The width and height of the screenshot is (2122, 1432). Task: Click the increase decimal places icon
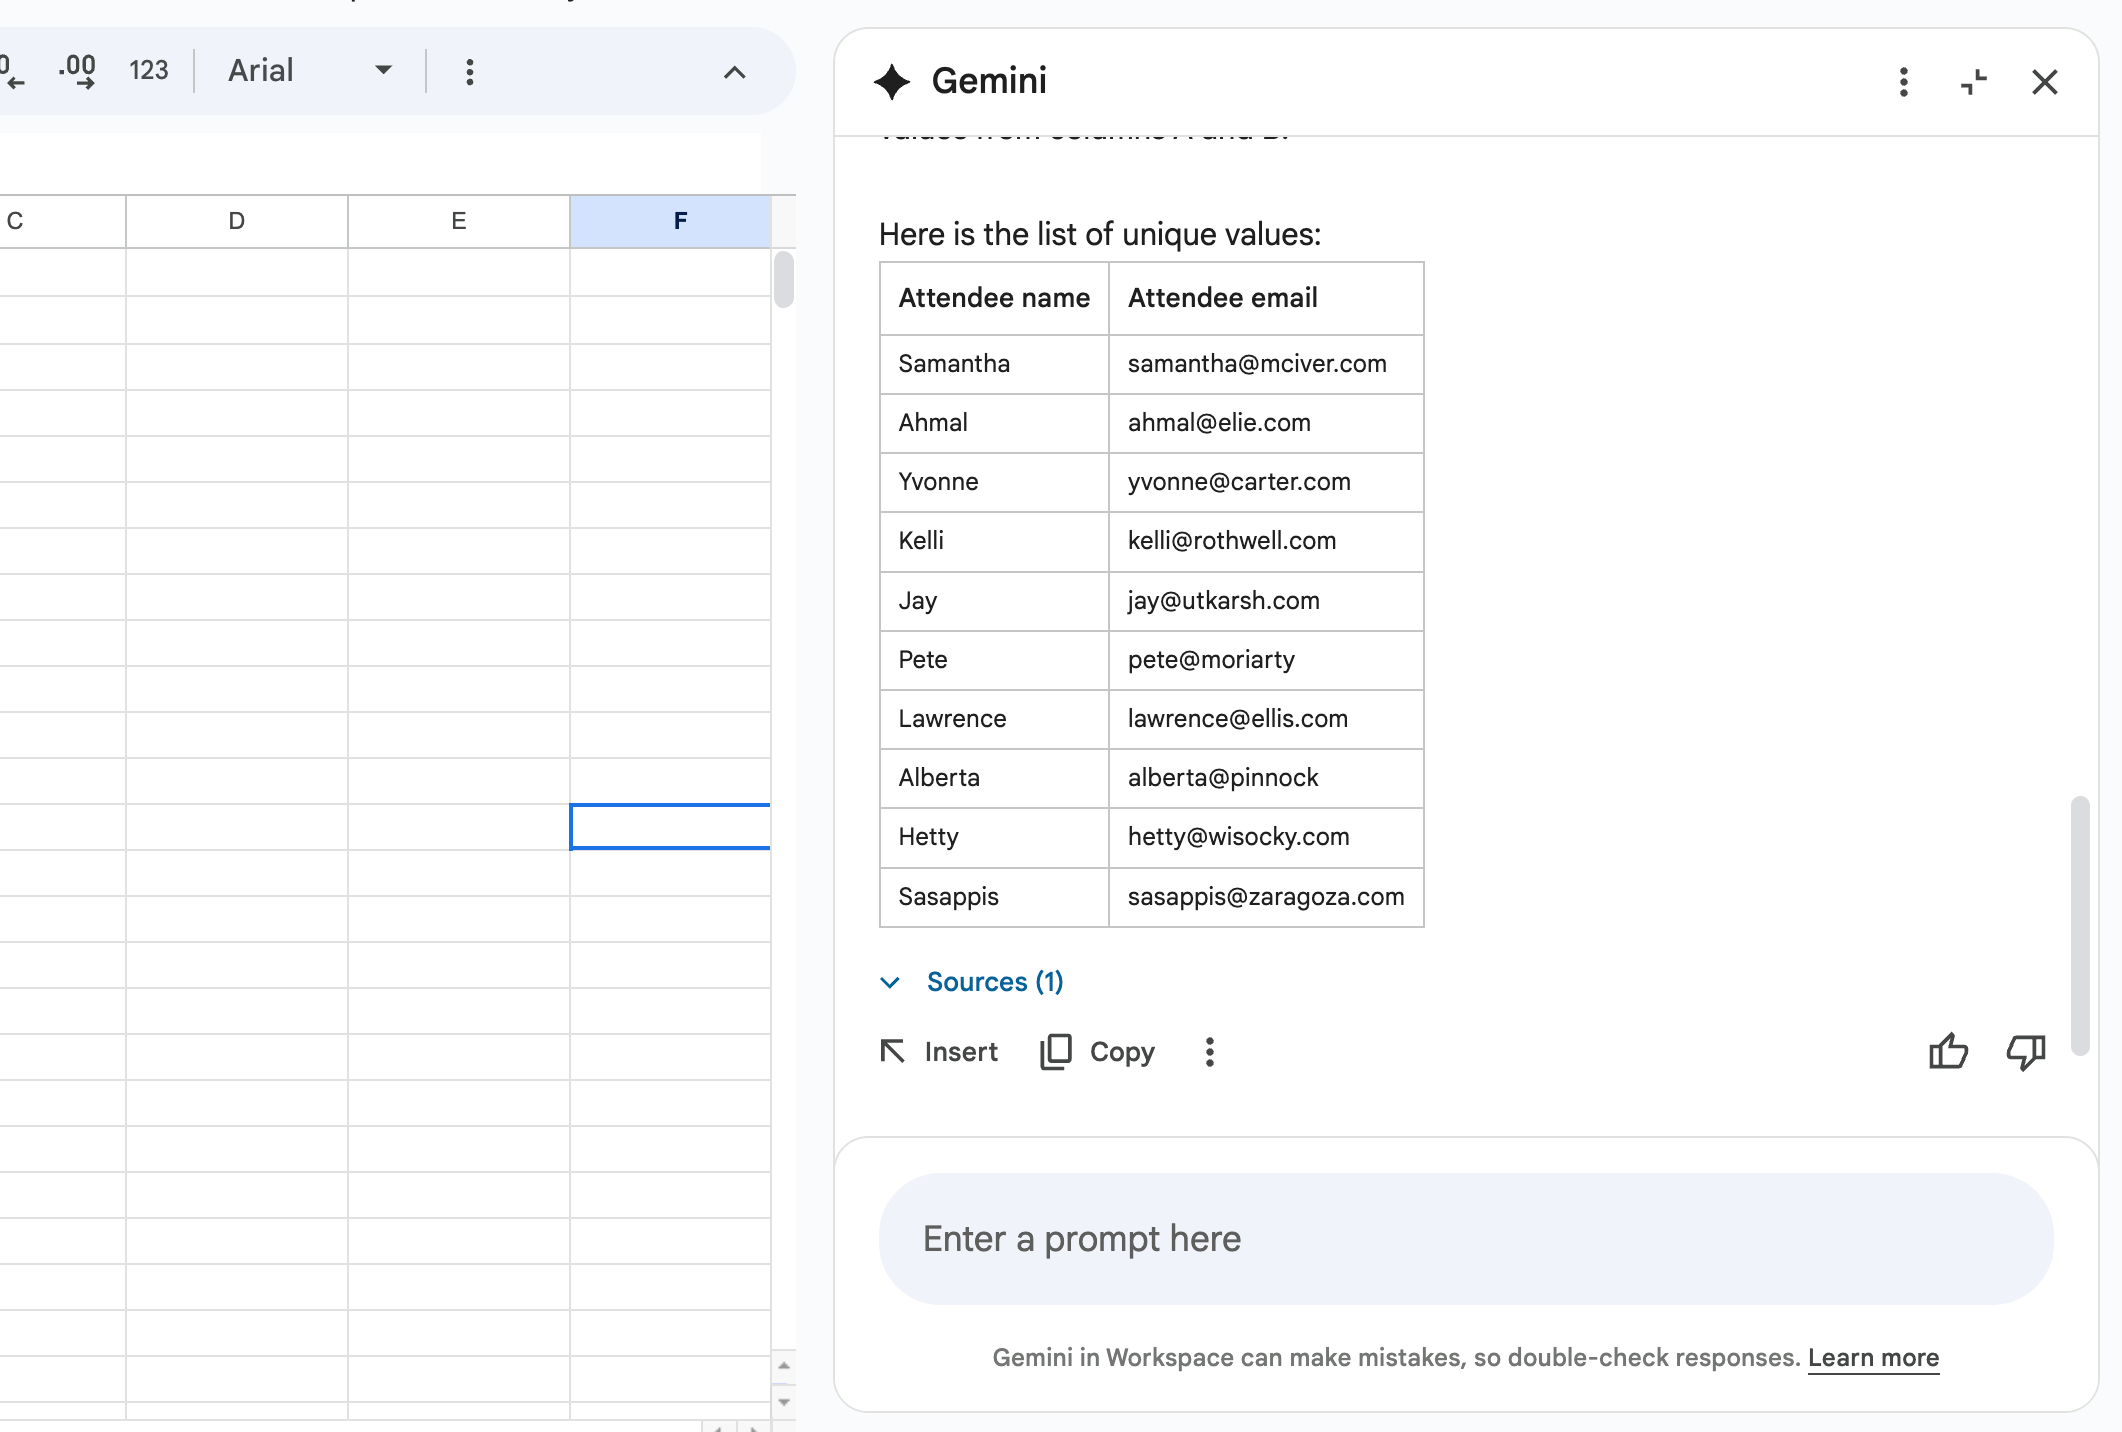(78, 72)
